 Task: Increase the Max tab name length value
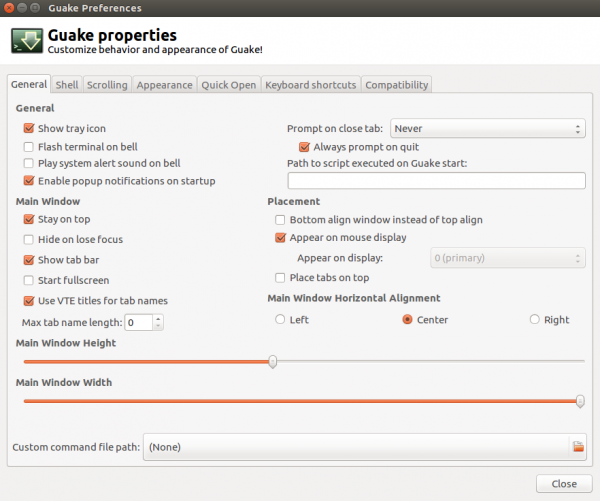point(159,318)
